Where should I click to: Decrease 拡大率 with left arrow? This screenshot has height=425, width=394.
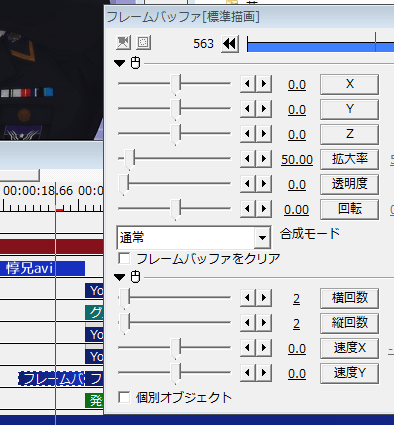(x=248, y=159)
